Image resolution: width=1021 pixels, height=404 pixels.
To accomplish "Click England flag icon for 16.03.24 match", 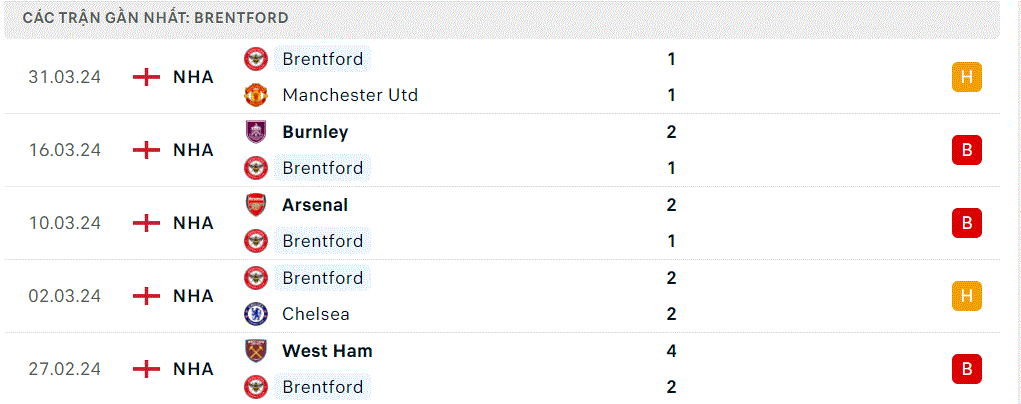I will pyautogui.click(x=147, y=151).
